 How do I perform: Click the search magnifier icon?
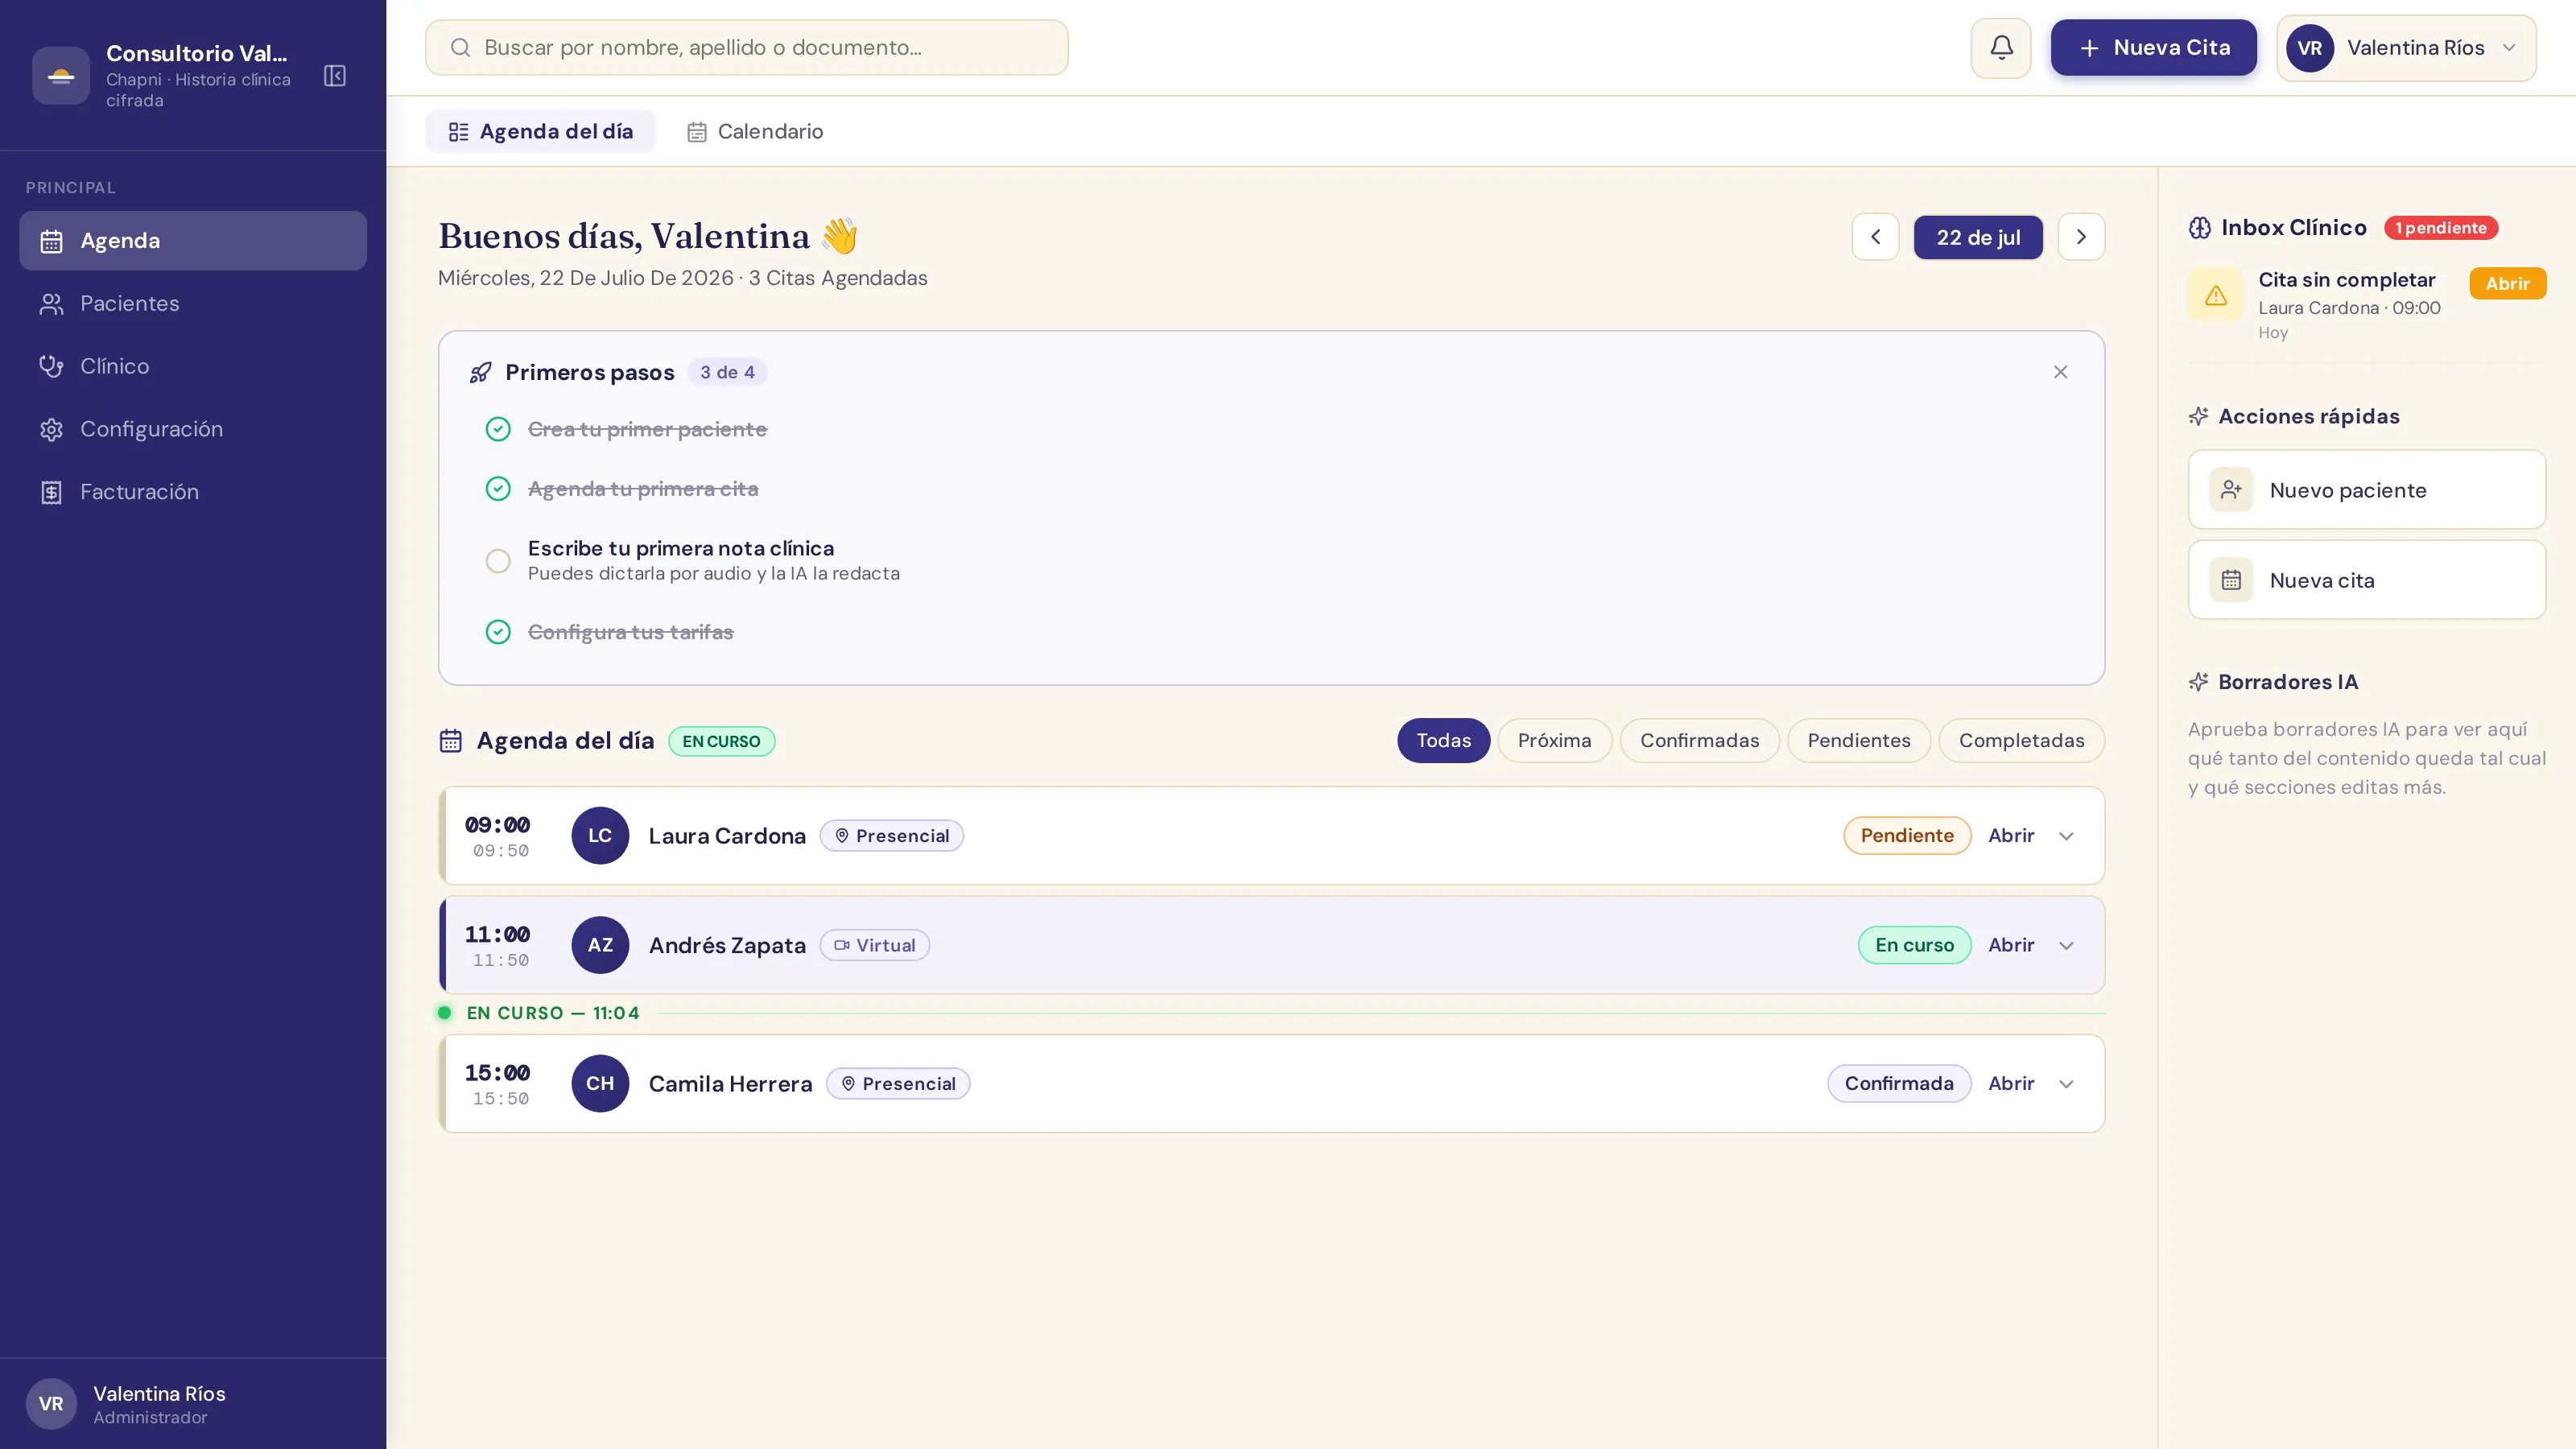click(x=460, y=47)
